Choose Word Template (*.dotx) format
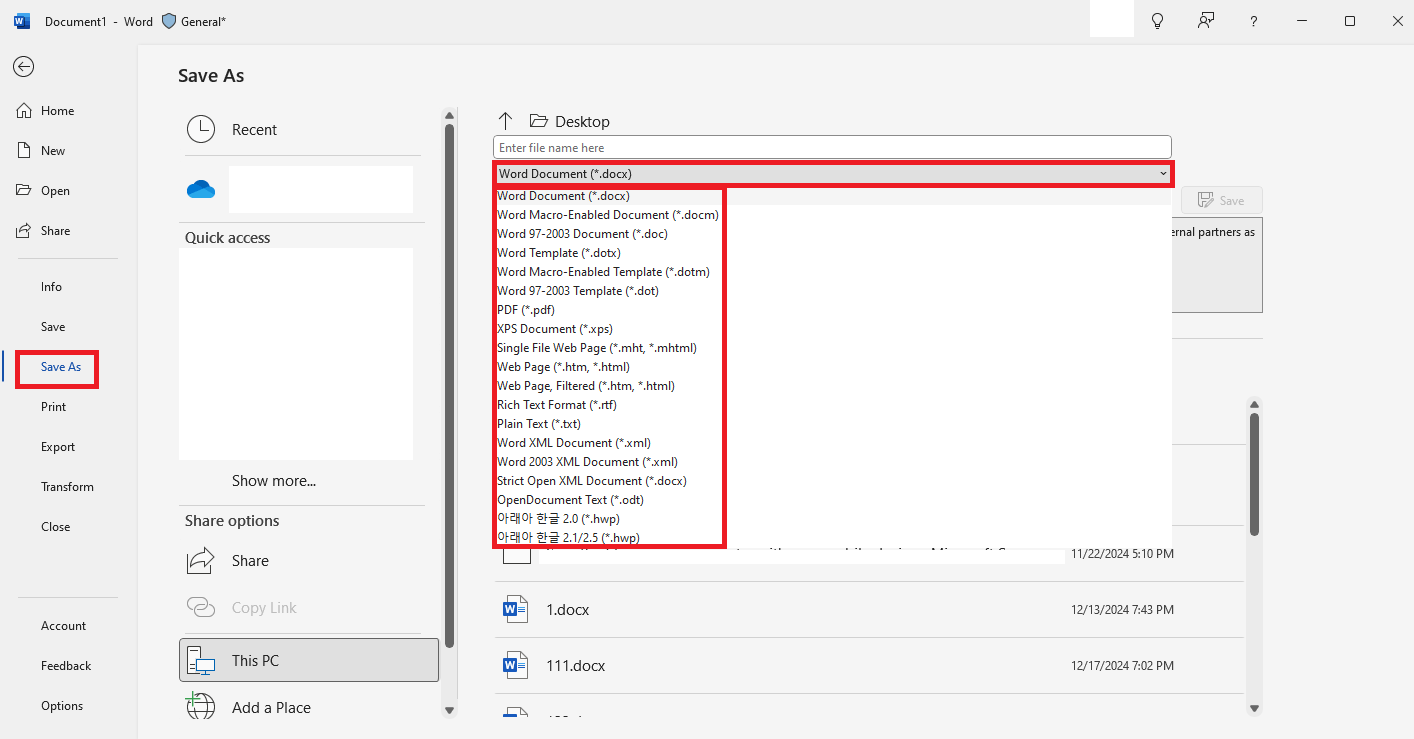 point(559,253)
